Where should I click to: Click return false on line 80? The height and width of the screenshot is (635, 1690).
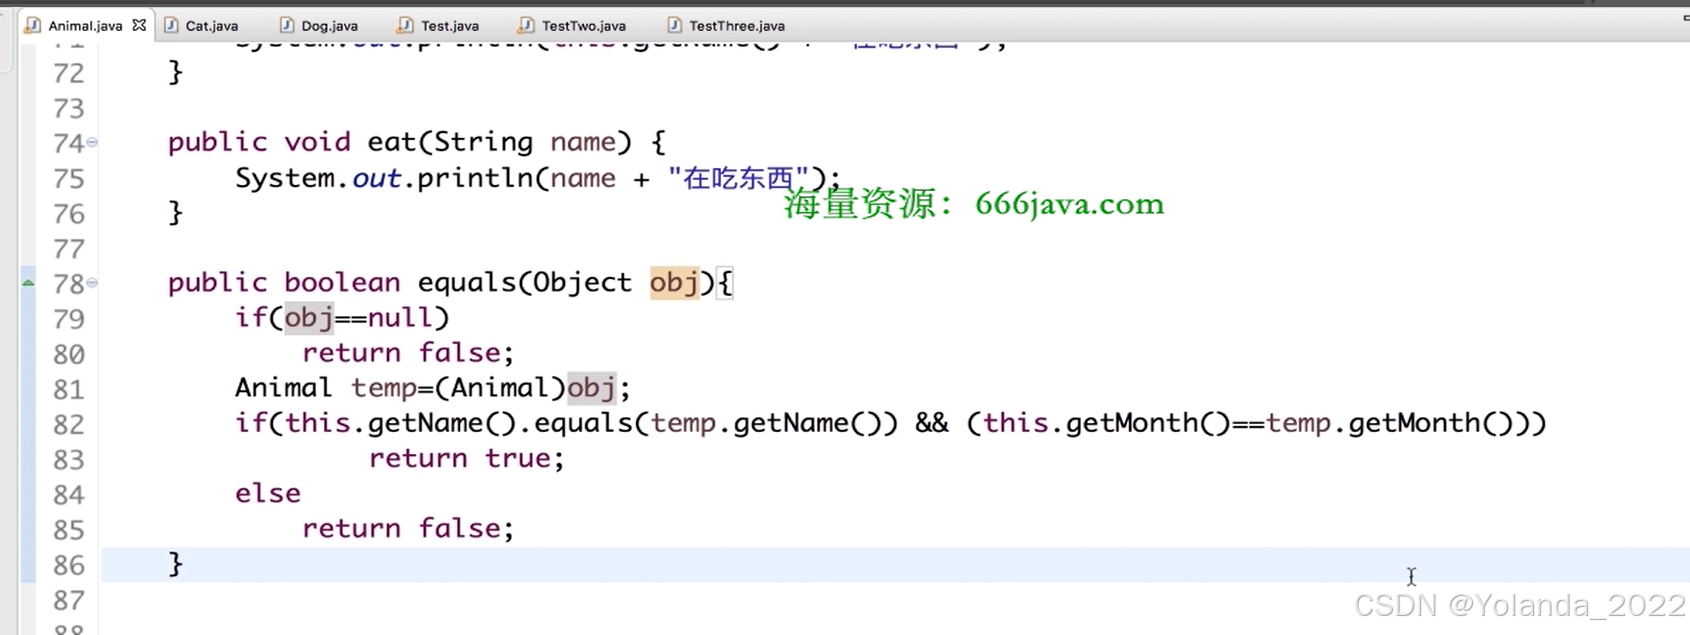(408, 353)
